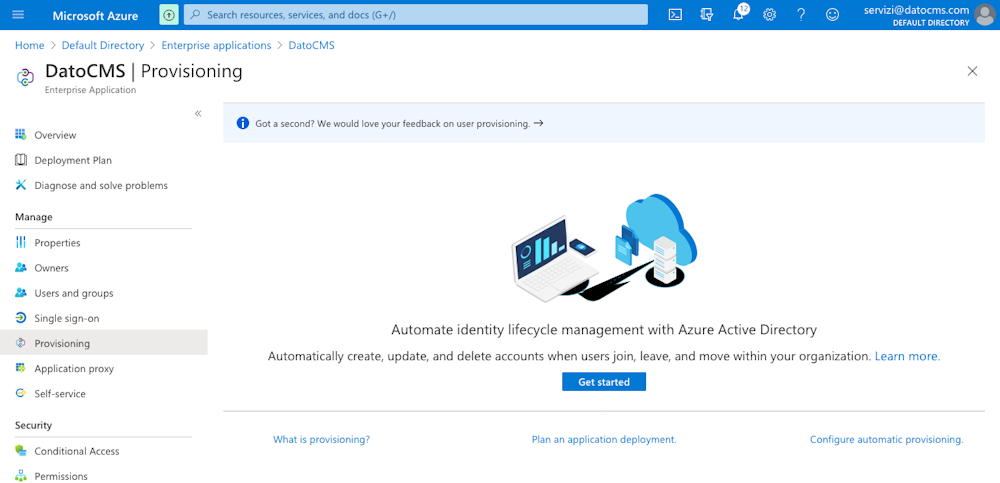1000x483 pixels.
Task: Open Cloud Shell icon
Action: click(x=675, y=15)
